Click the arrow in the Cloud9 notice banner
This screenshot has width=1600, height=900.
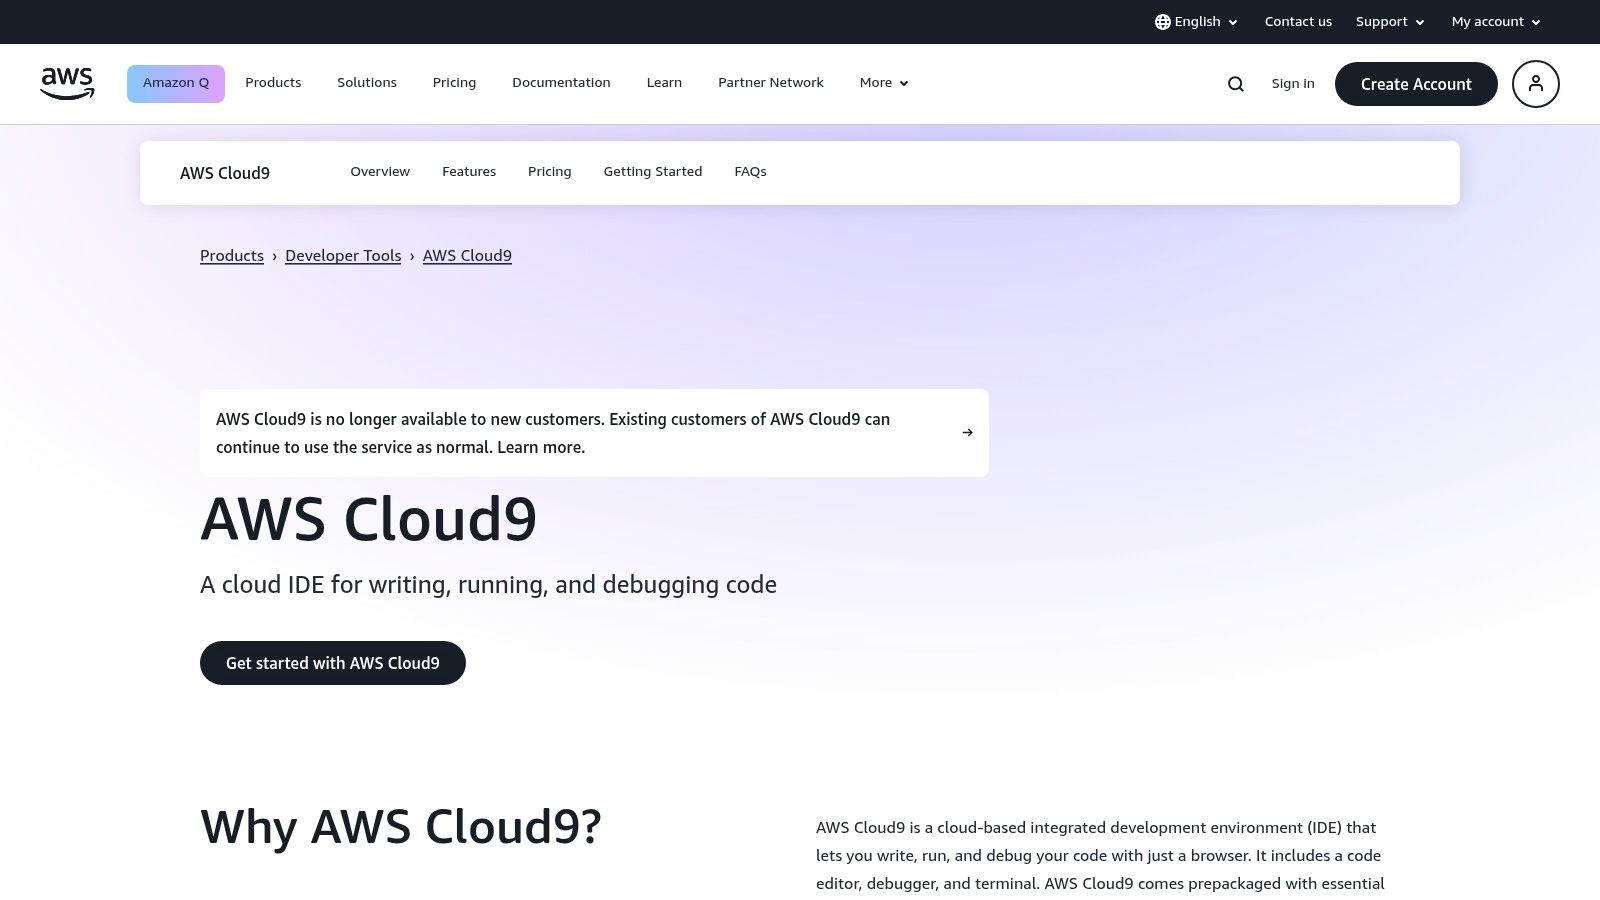pos(967,433)
